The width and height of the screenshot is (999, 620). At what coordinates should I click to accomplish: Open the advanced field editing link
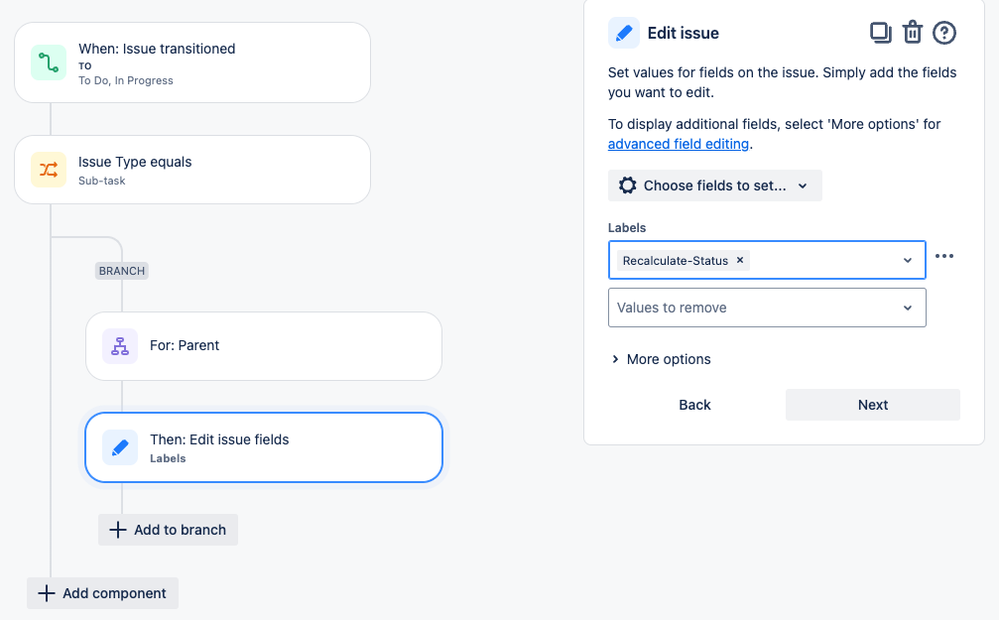(678, 144)
